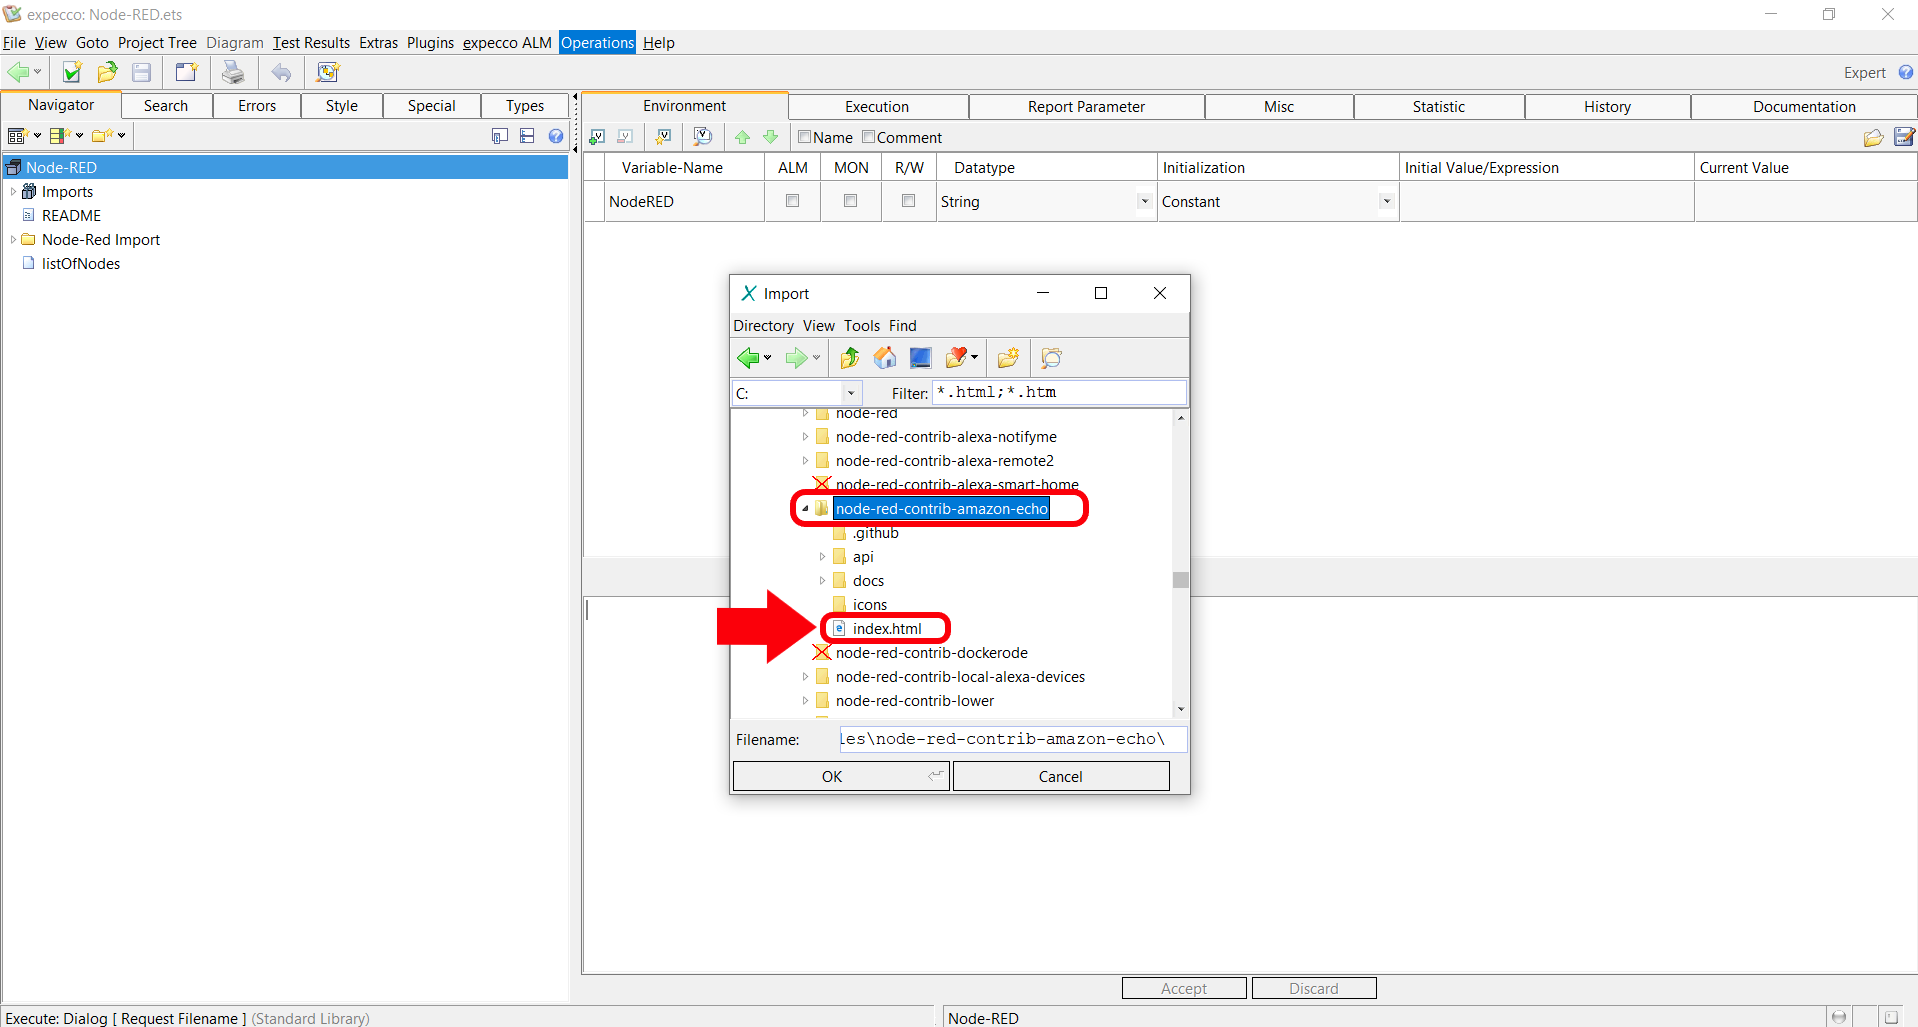The height and width of the screenshot is (1027, 1918).
Task: Open the String datatype dropdown
Action: [x=1144, y=201]
